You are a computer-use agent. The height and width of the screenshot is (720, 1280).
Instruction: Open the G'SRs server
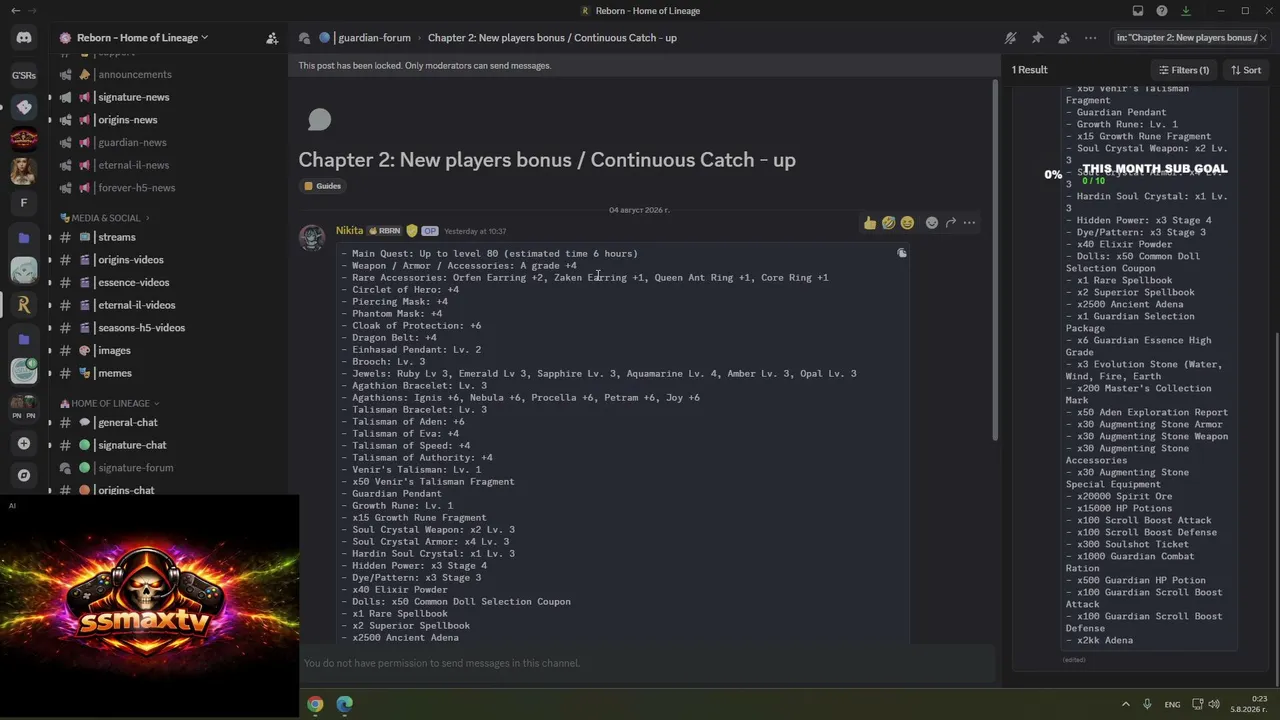click(24, 75)
